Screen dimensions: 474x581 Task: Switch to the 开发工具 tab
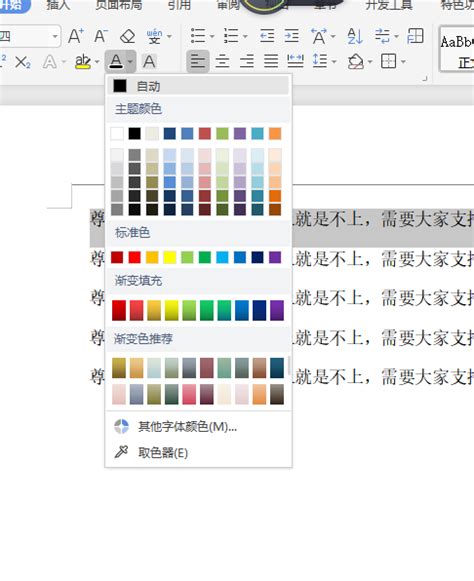pos(389,5)
